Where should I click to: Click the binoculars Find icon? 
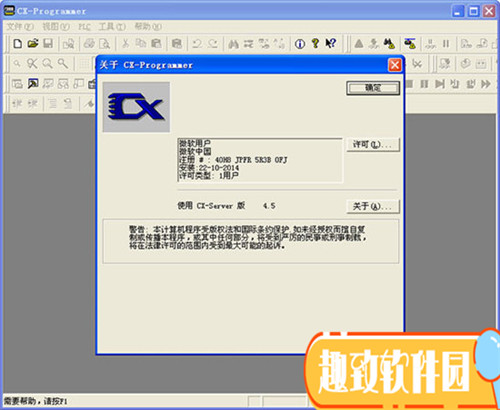coord(233,44)
